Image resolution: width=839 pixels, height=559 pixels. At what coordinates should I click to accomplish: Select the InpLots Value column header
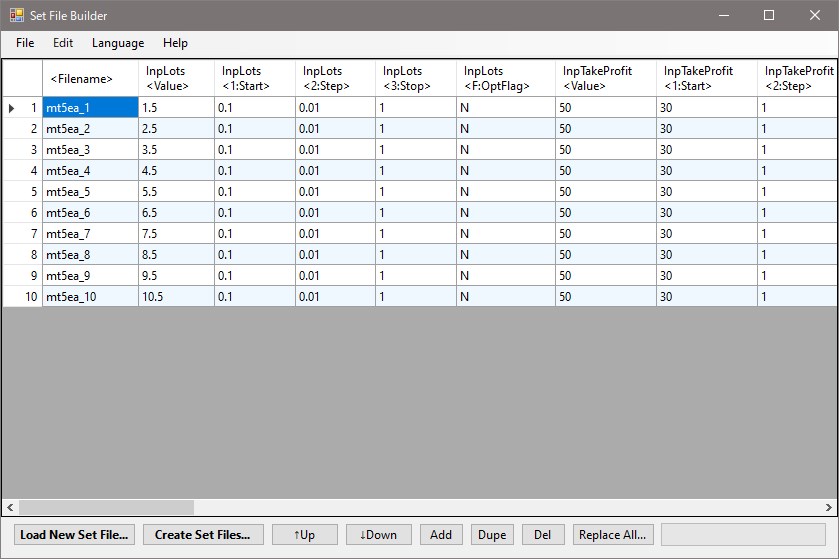(176, 79)
